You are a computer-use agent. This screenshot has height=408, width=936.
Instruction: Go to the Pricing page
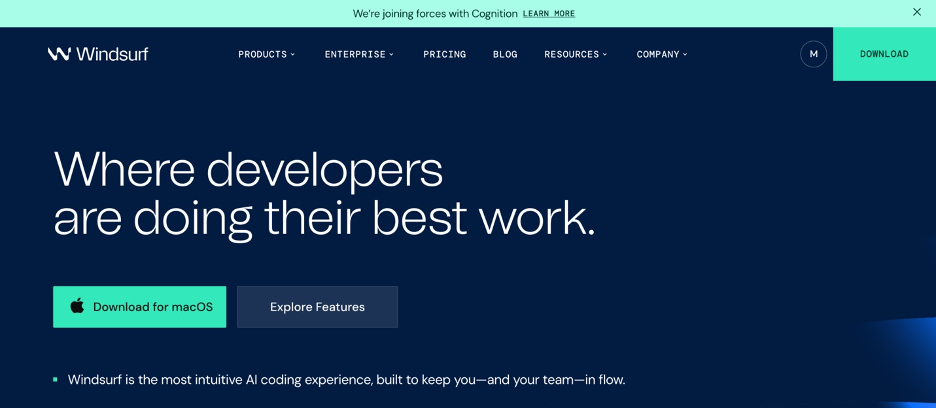(x=444, y=54)
